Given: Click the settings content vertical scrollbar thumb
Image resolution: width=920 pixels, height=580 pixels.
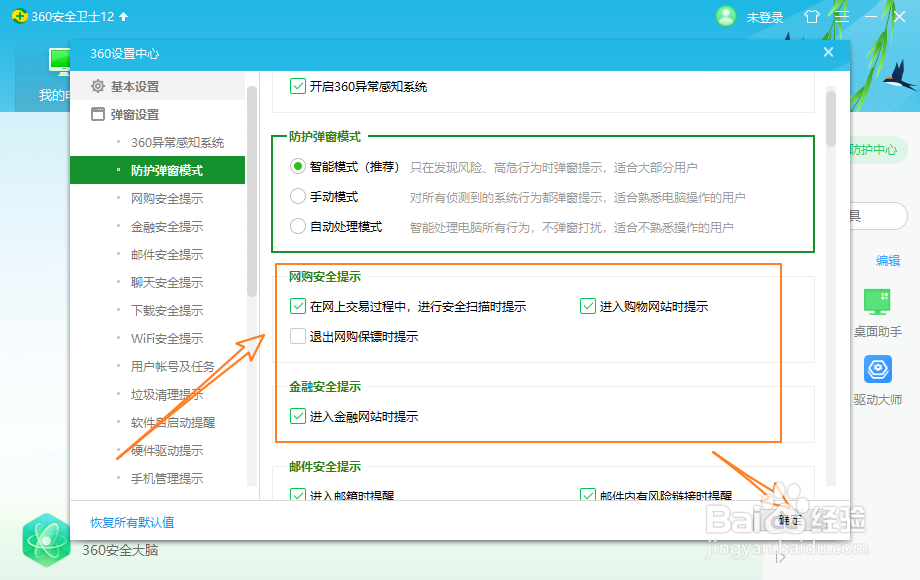Looking at the screenshot, I should (x=830, y=118).
